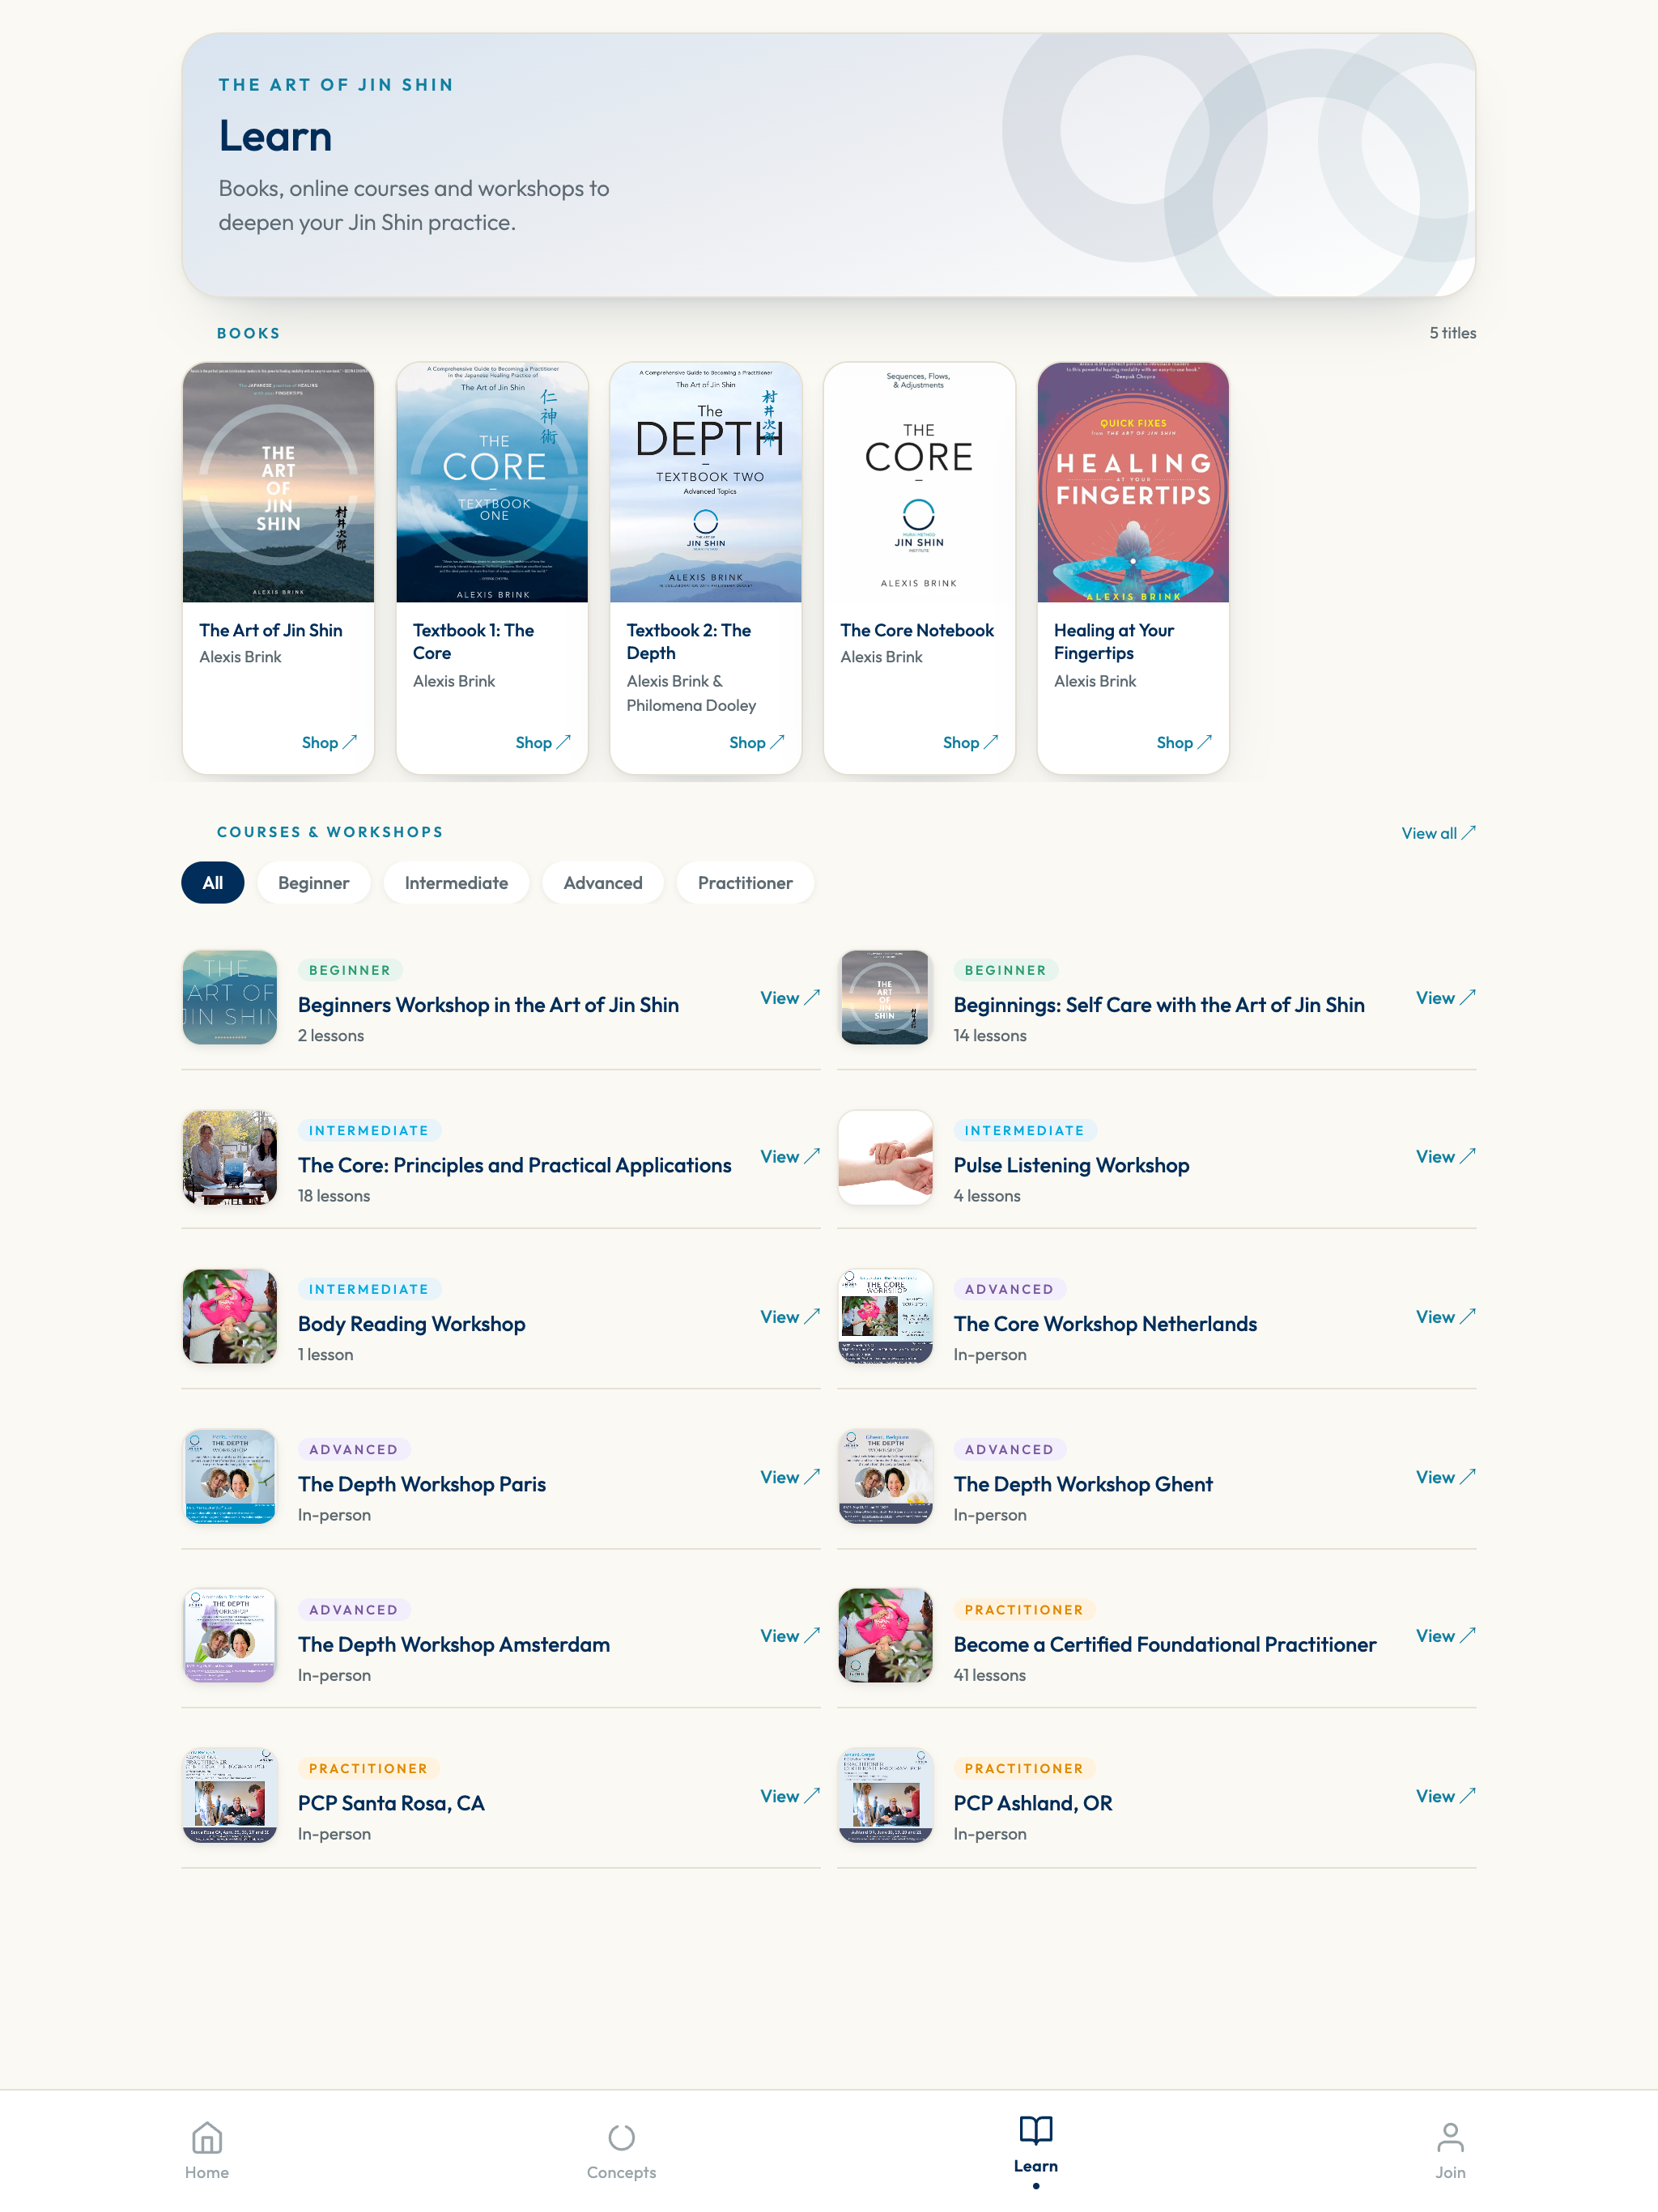Click Certified Foundational Practitioner thumbnail

click(885, 1635)
